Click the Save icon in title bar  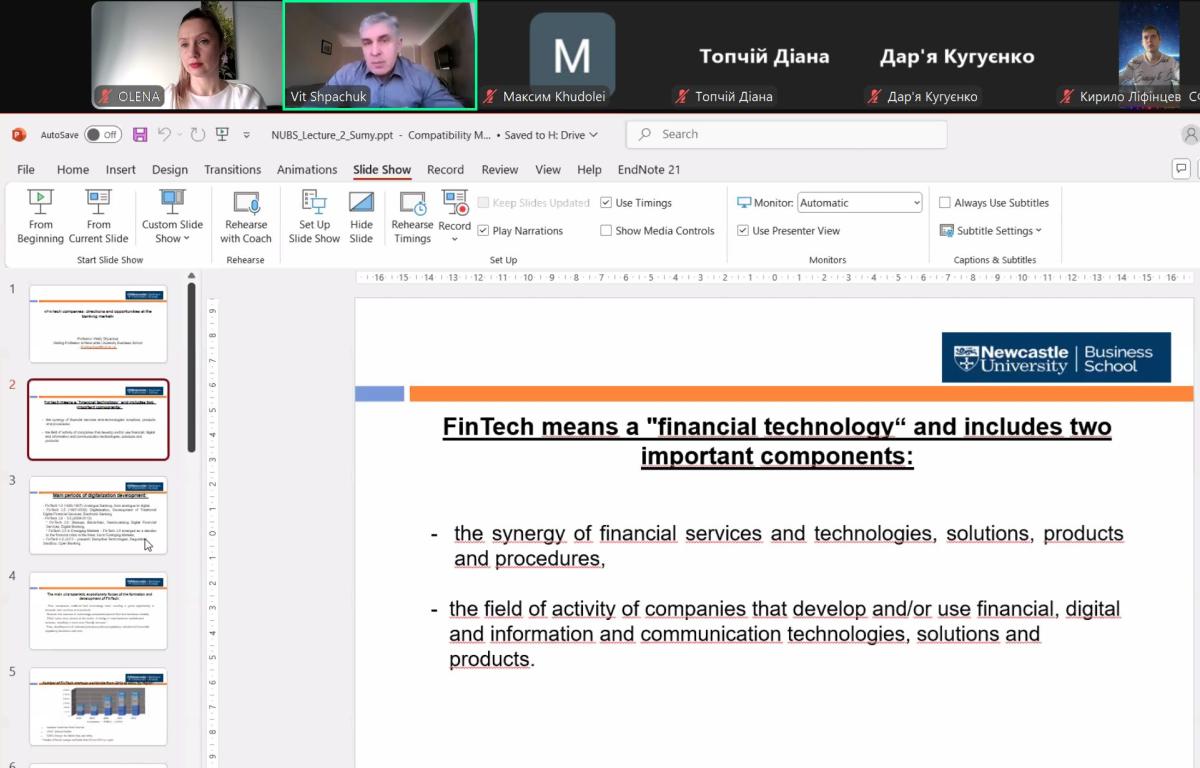(140, 135)
